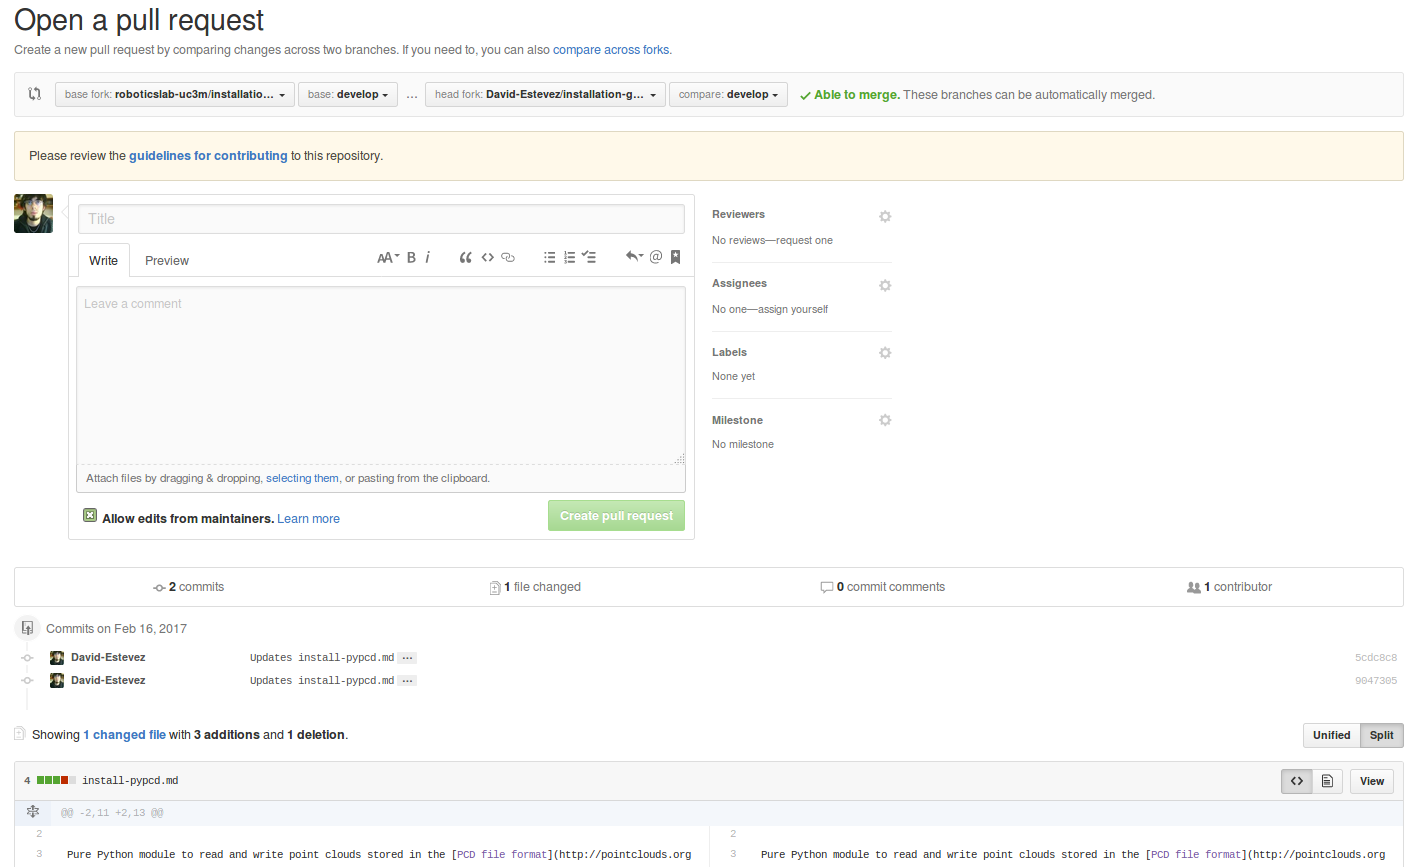Click the @ mention icon
Screen dimensions: 1412x867
coord(656,257)
